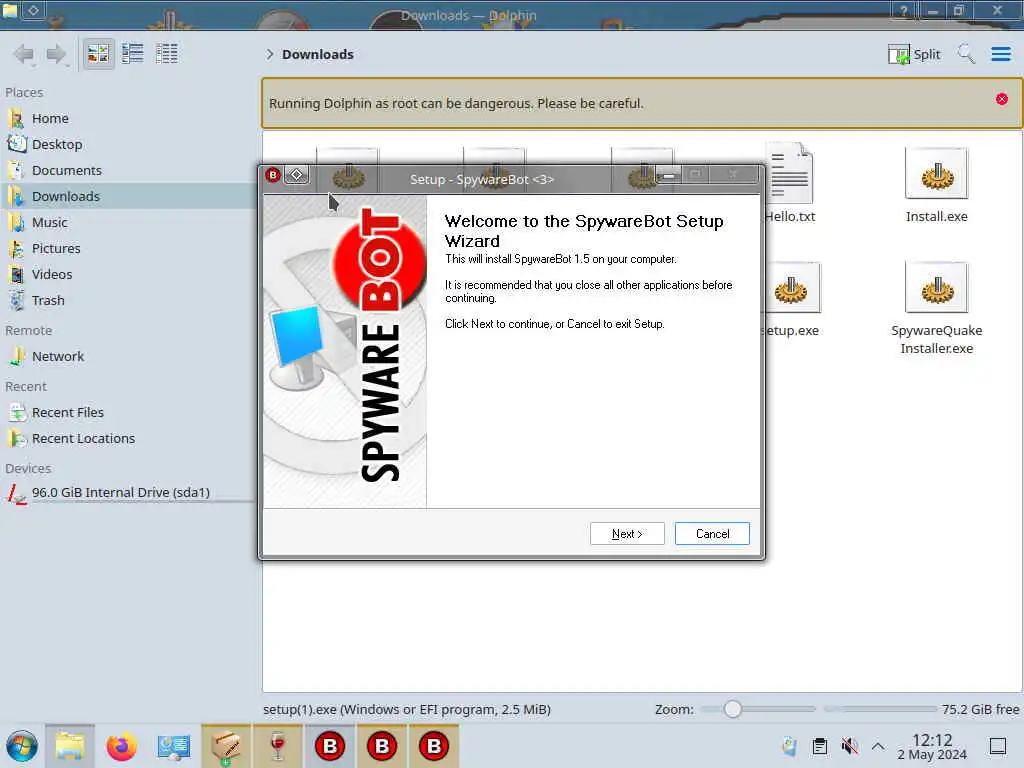Go back in Dolphin navigation

point(24,54)
